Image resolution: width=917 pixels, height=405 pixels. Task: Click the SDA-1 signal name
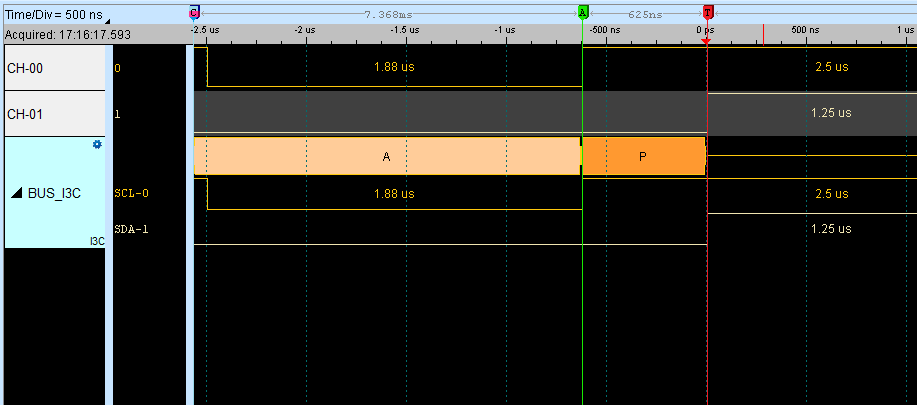132,229
